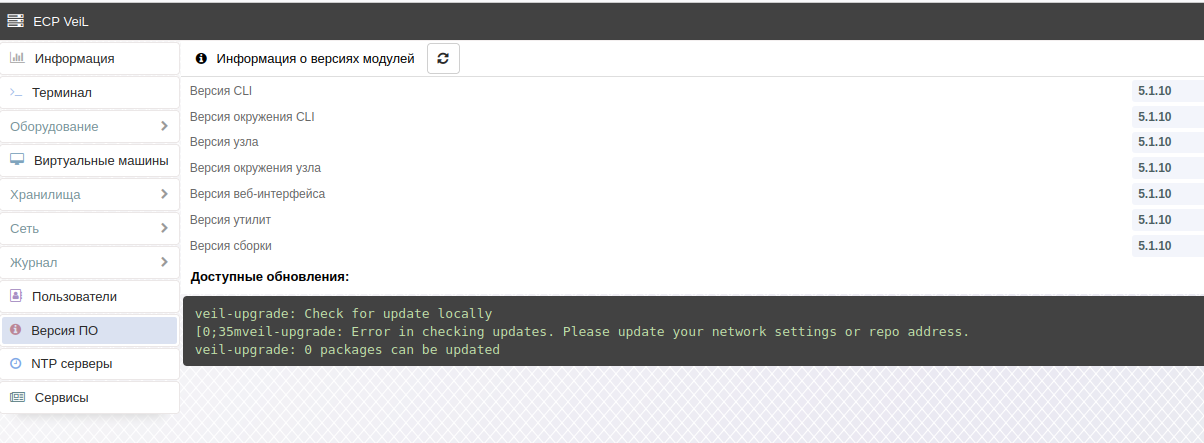
Task: Open the Информация menu item
Action: (90, 58)
